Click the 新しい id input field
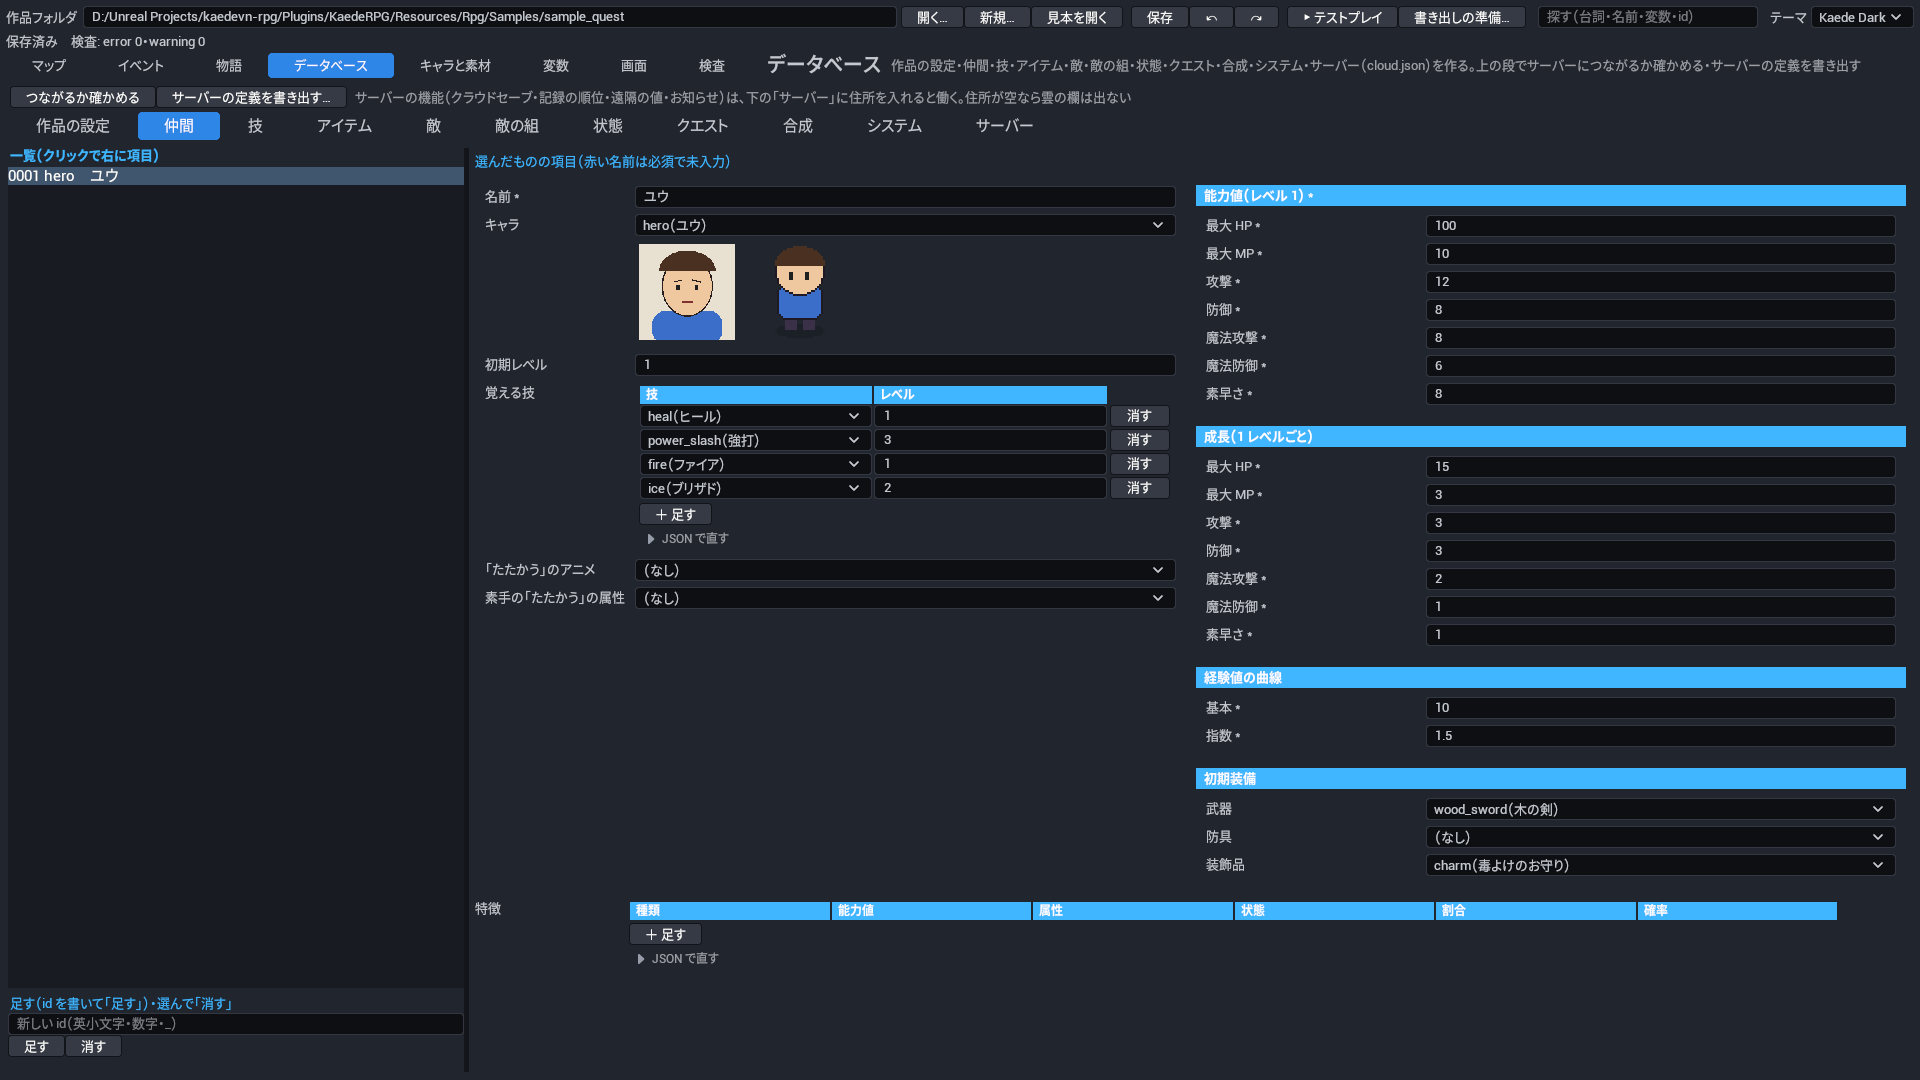Image resolution: width=1920 pixels, height=1080 pixels. click(x=236, y=1024)
